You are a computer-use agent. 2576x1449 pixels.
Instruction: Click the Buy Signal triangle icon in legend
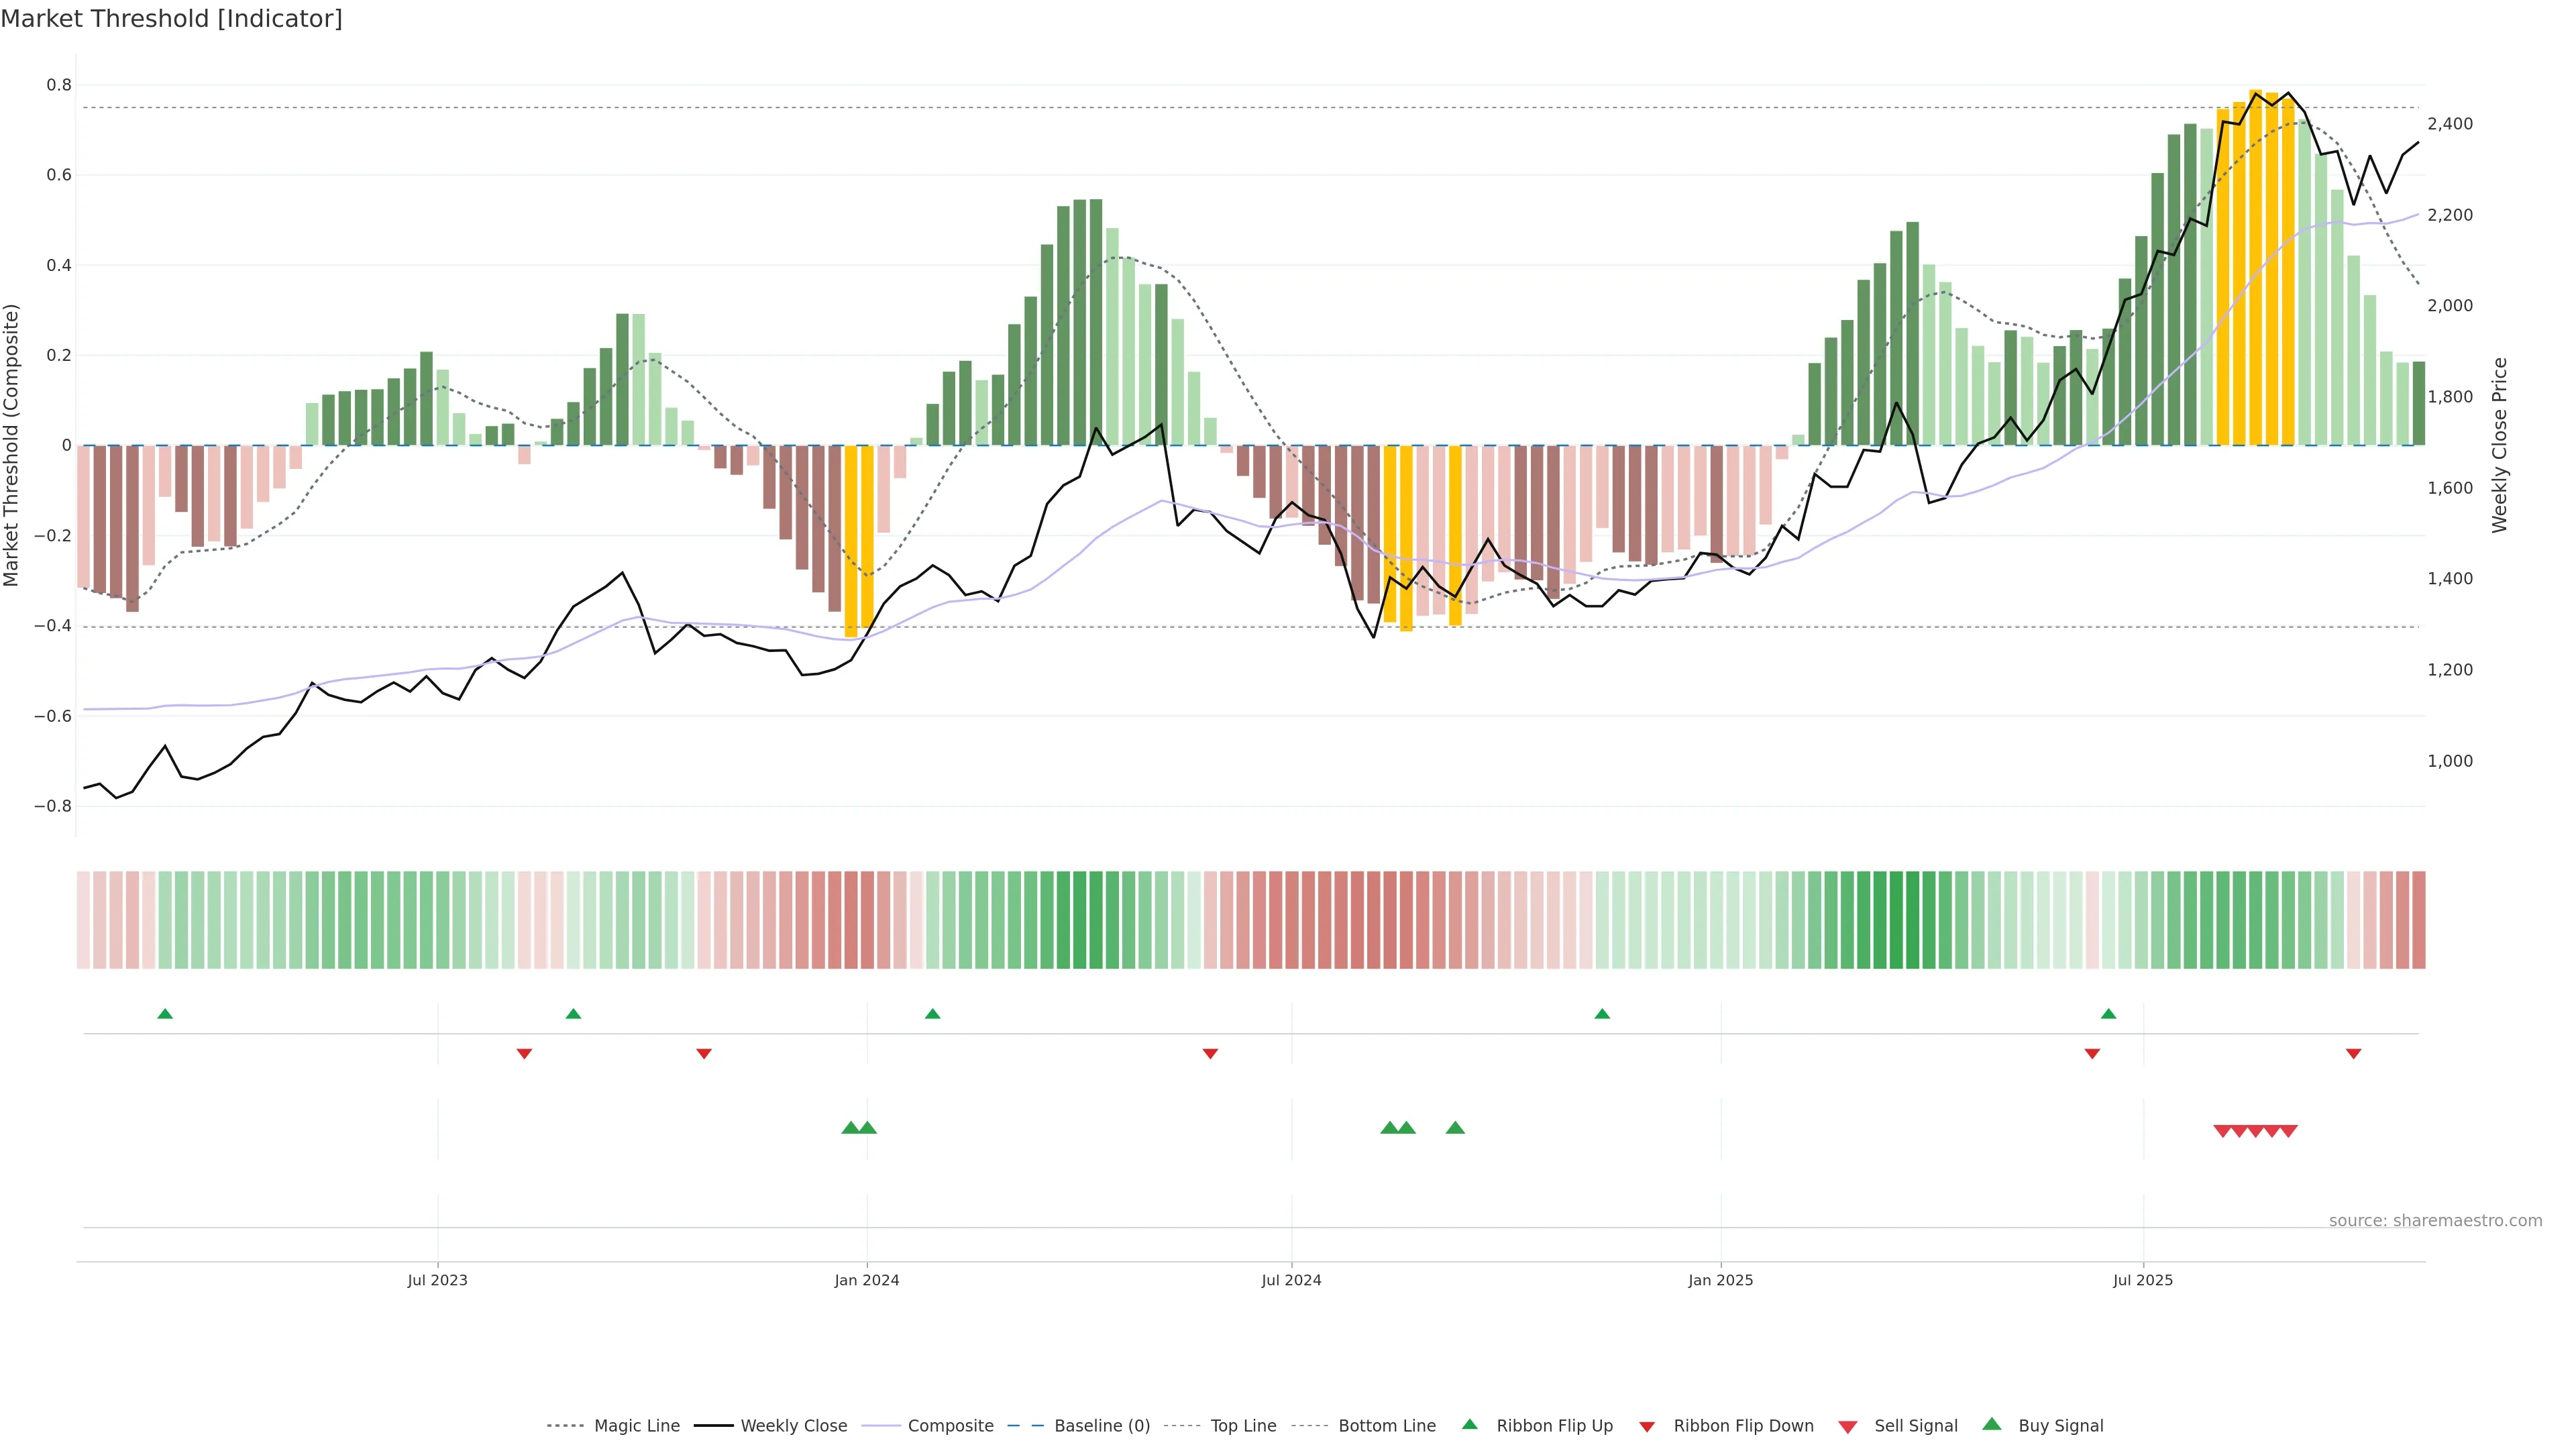[x=1992, y=1424]
